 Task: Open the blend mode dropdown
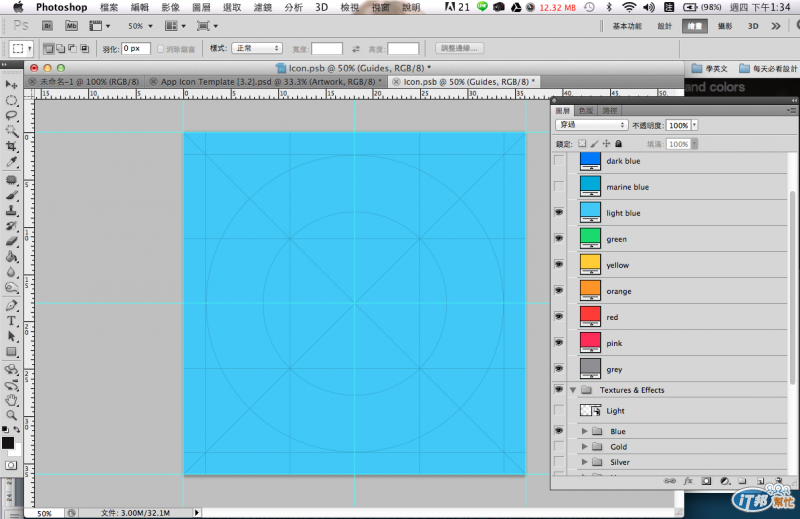[x=591, y=125]
